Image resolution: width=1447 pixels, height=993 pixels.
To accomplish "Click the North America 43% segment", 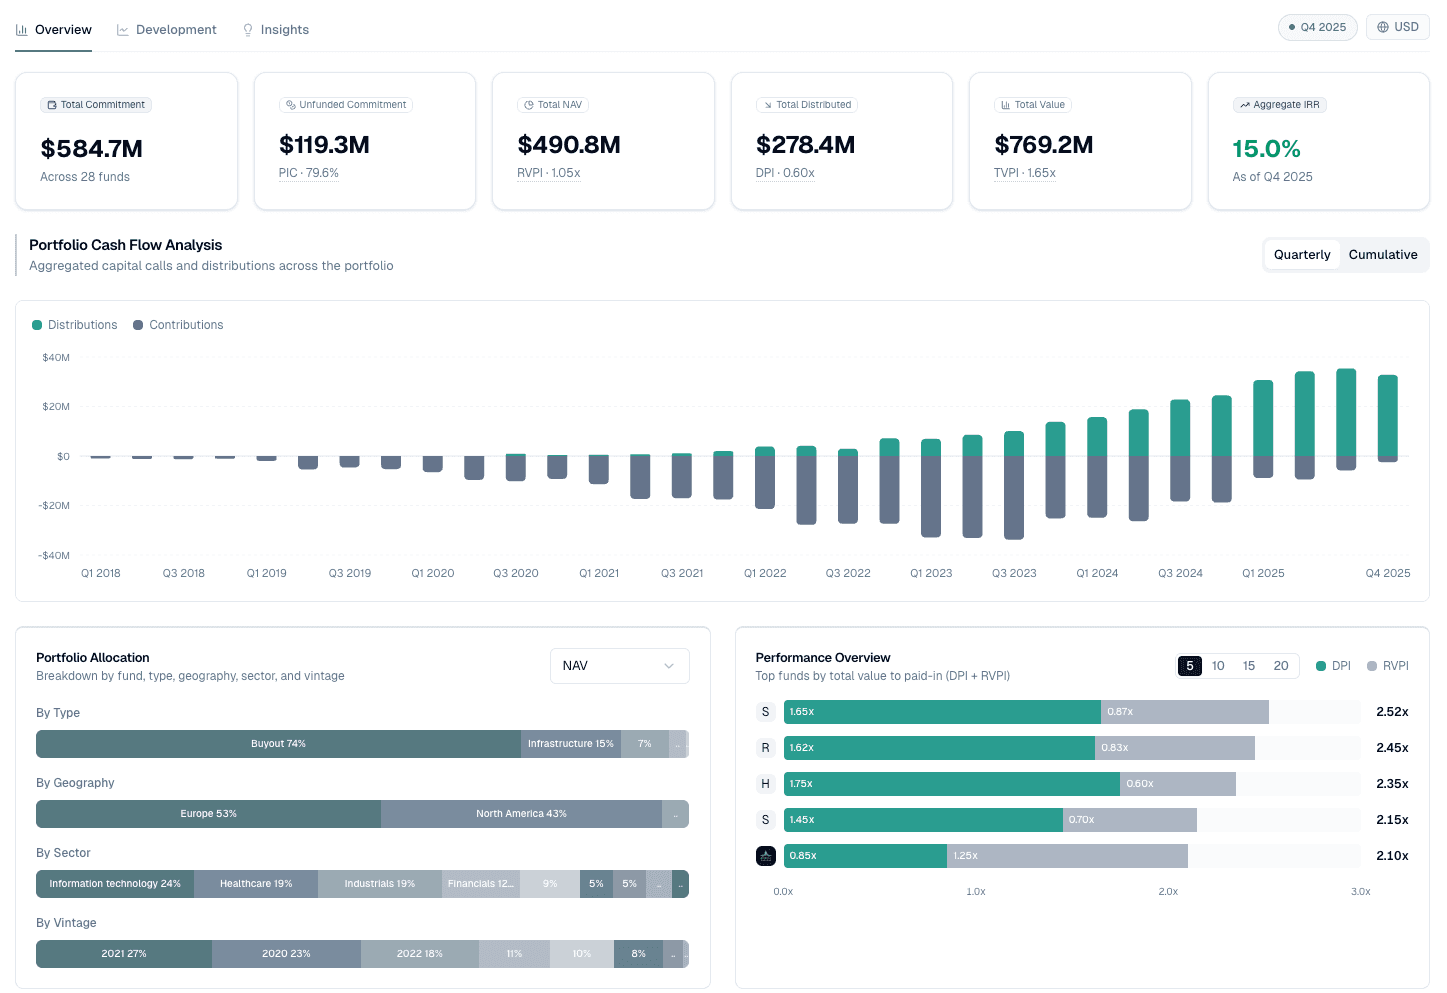I will click(521, 814).
